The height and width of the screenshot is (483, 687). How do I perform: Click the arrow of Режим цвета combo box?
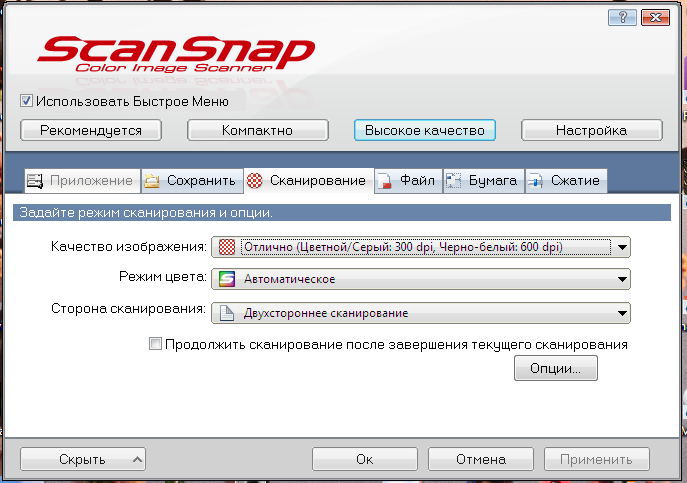(x=622, y=279)
